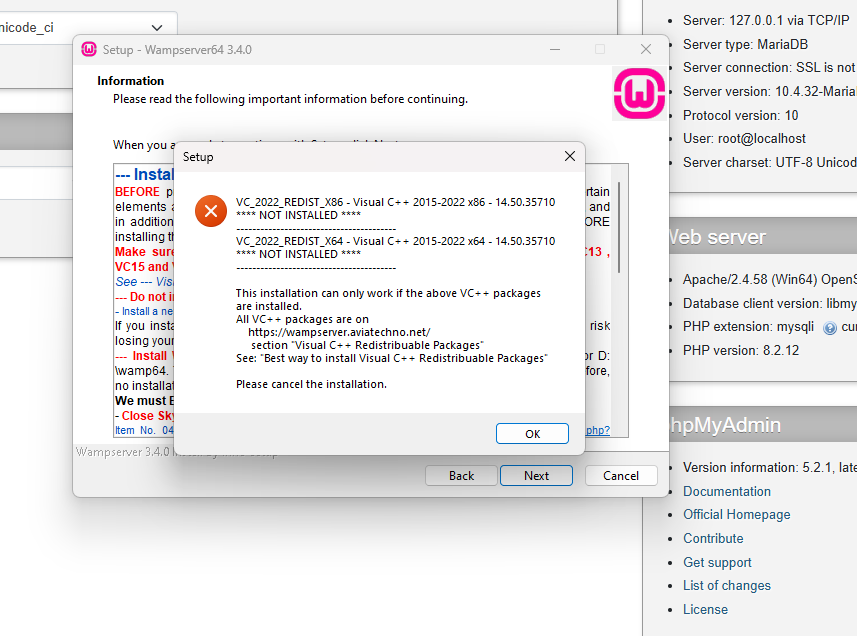
Task: Close the Wampserver64 setup window
Action: (645, 49)
